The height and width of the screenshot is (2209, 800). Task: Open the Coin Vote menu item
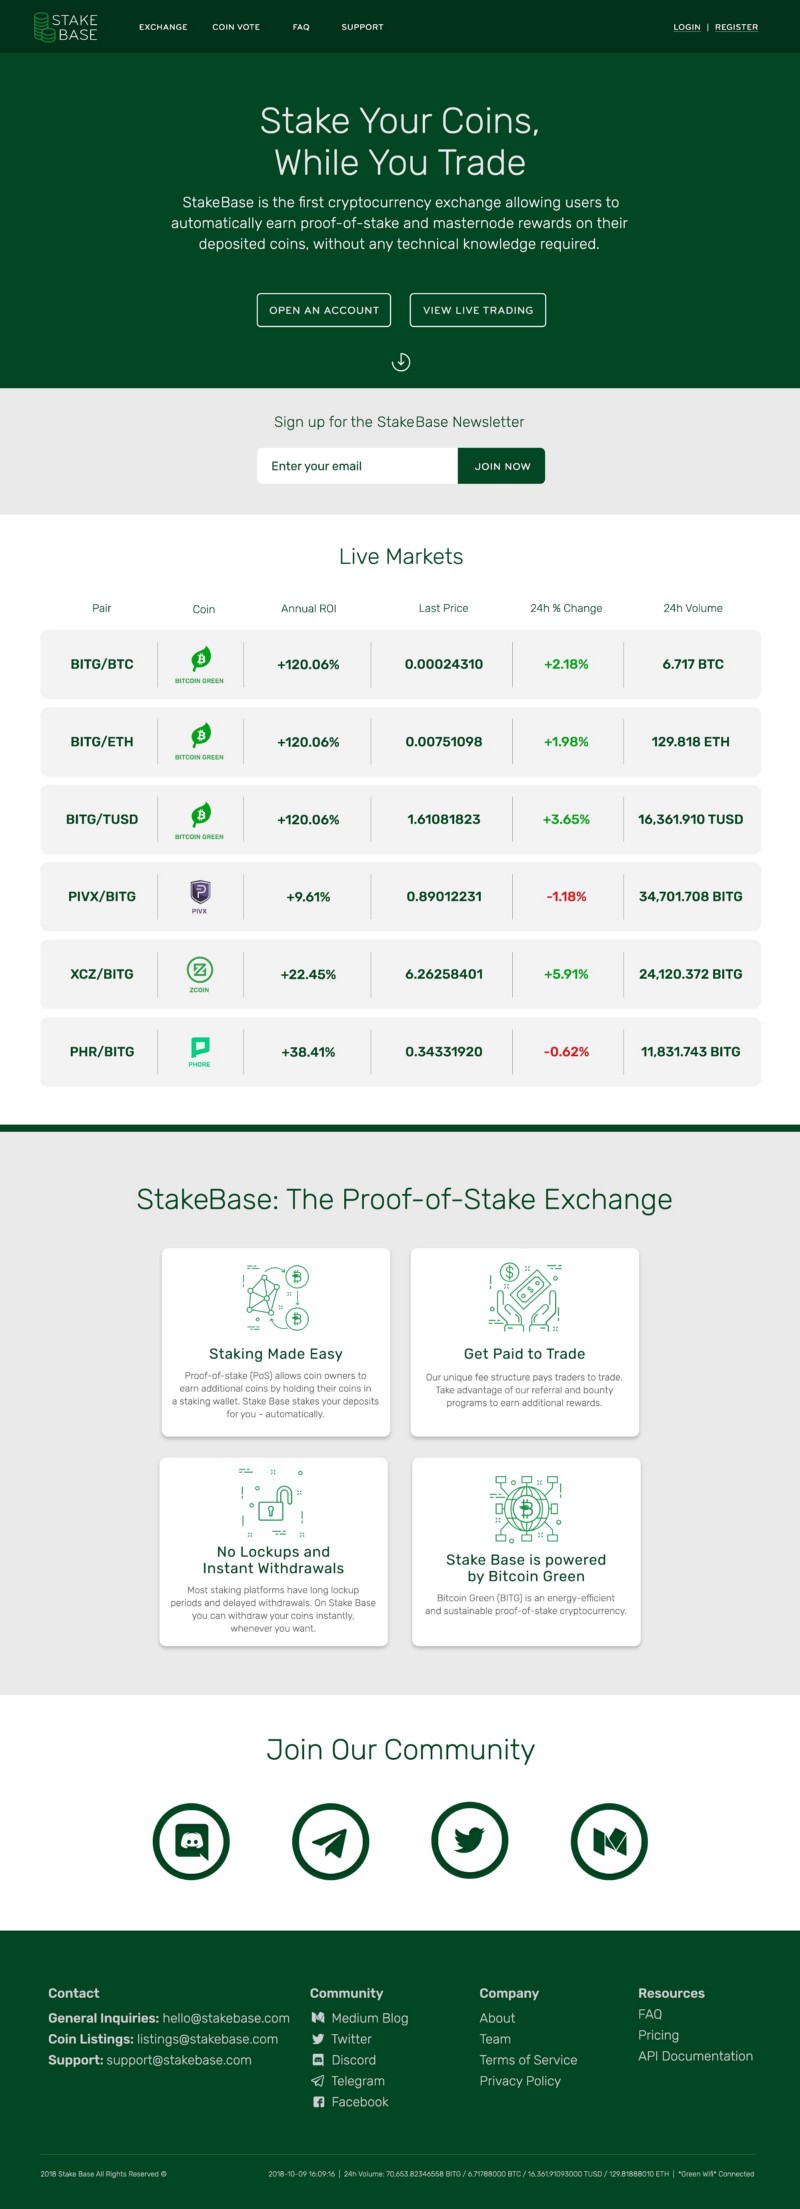236,27
